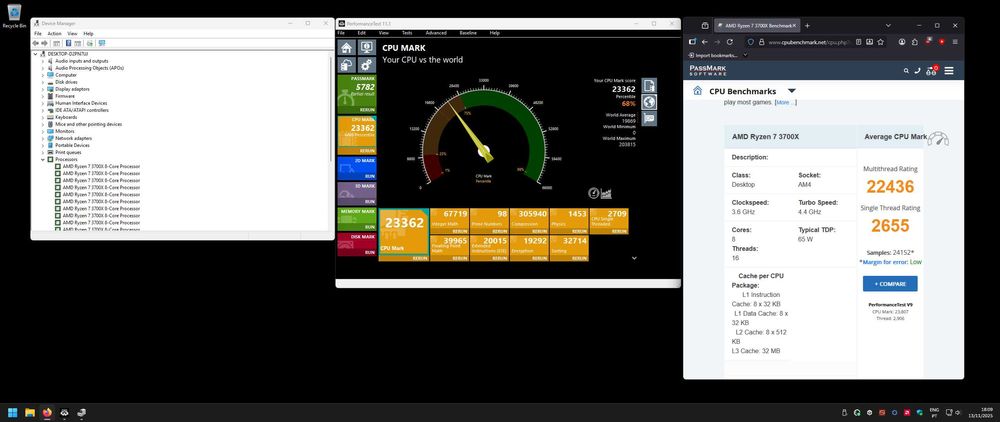Select the gauge view icon under the speedometer
The width and height of the screenshot is (1000, 422).
click(x=594, y=193)
